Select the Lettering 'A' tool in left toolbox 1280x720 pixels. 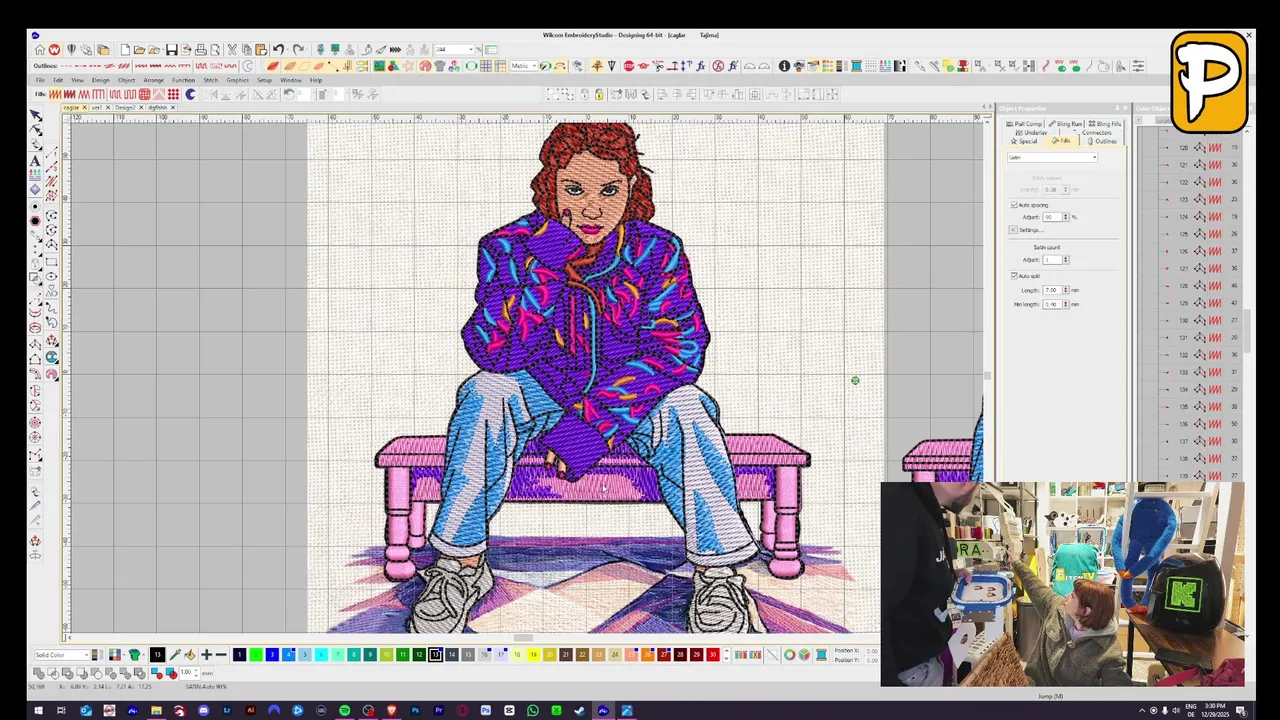[35, 160]
